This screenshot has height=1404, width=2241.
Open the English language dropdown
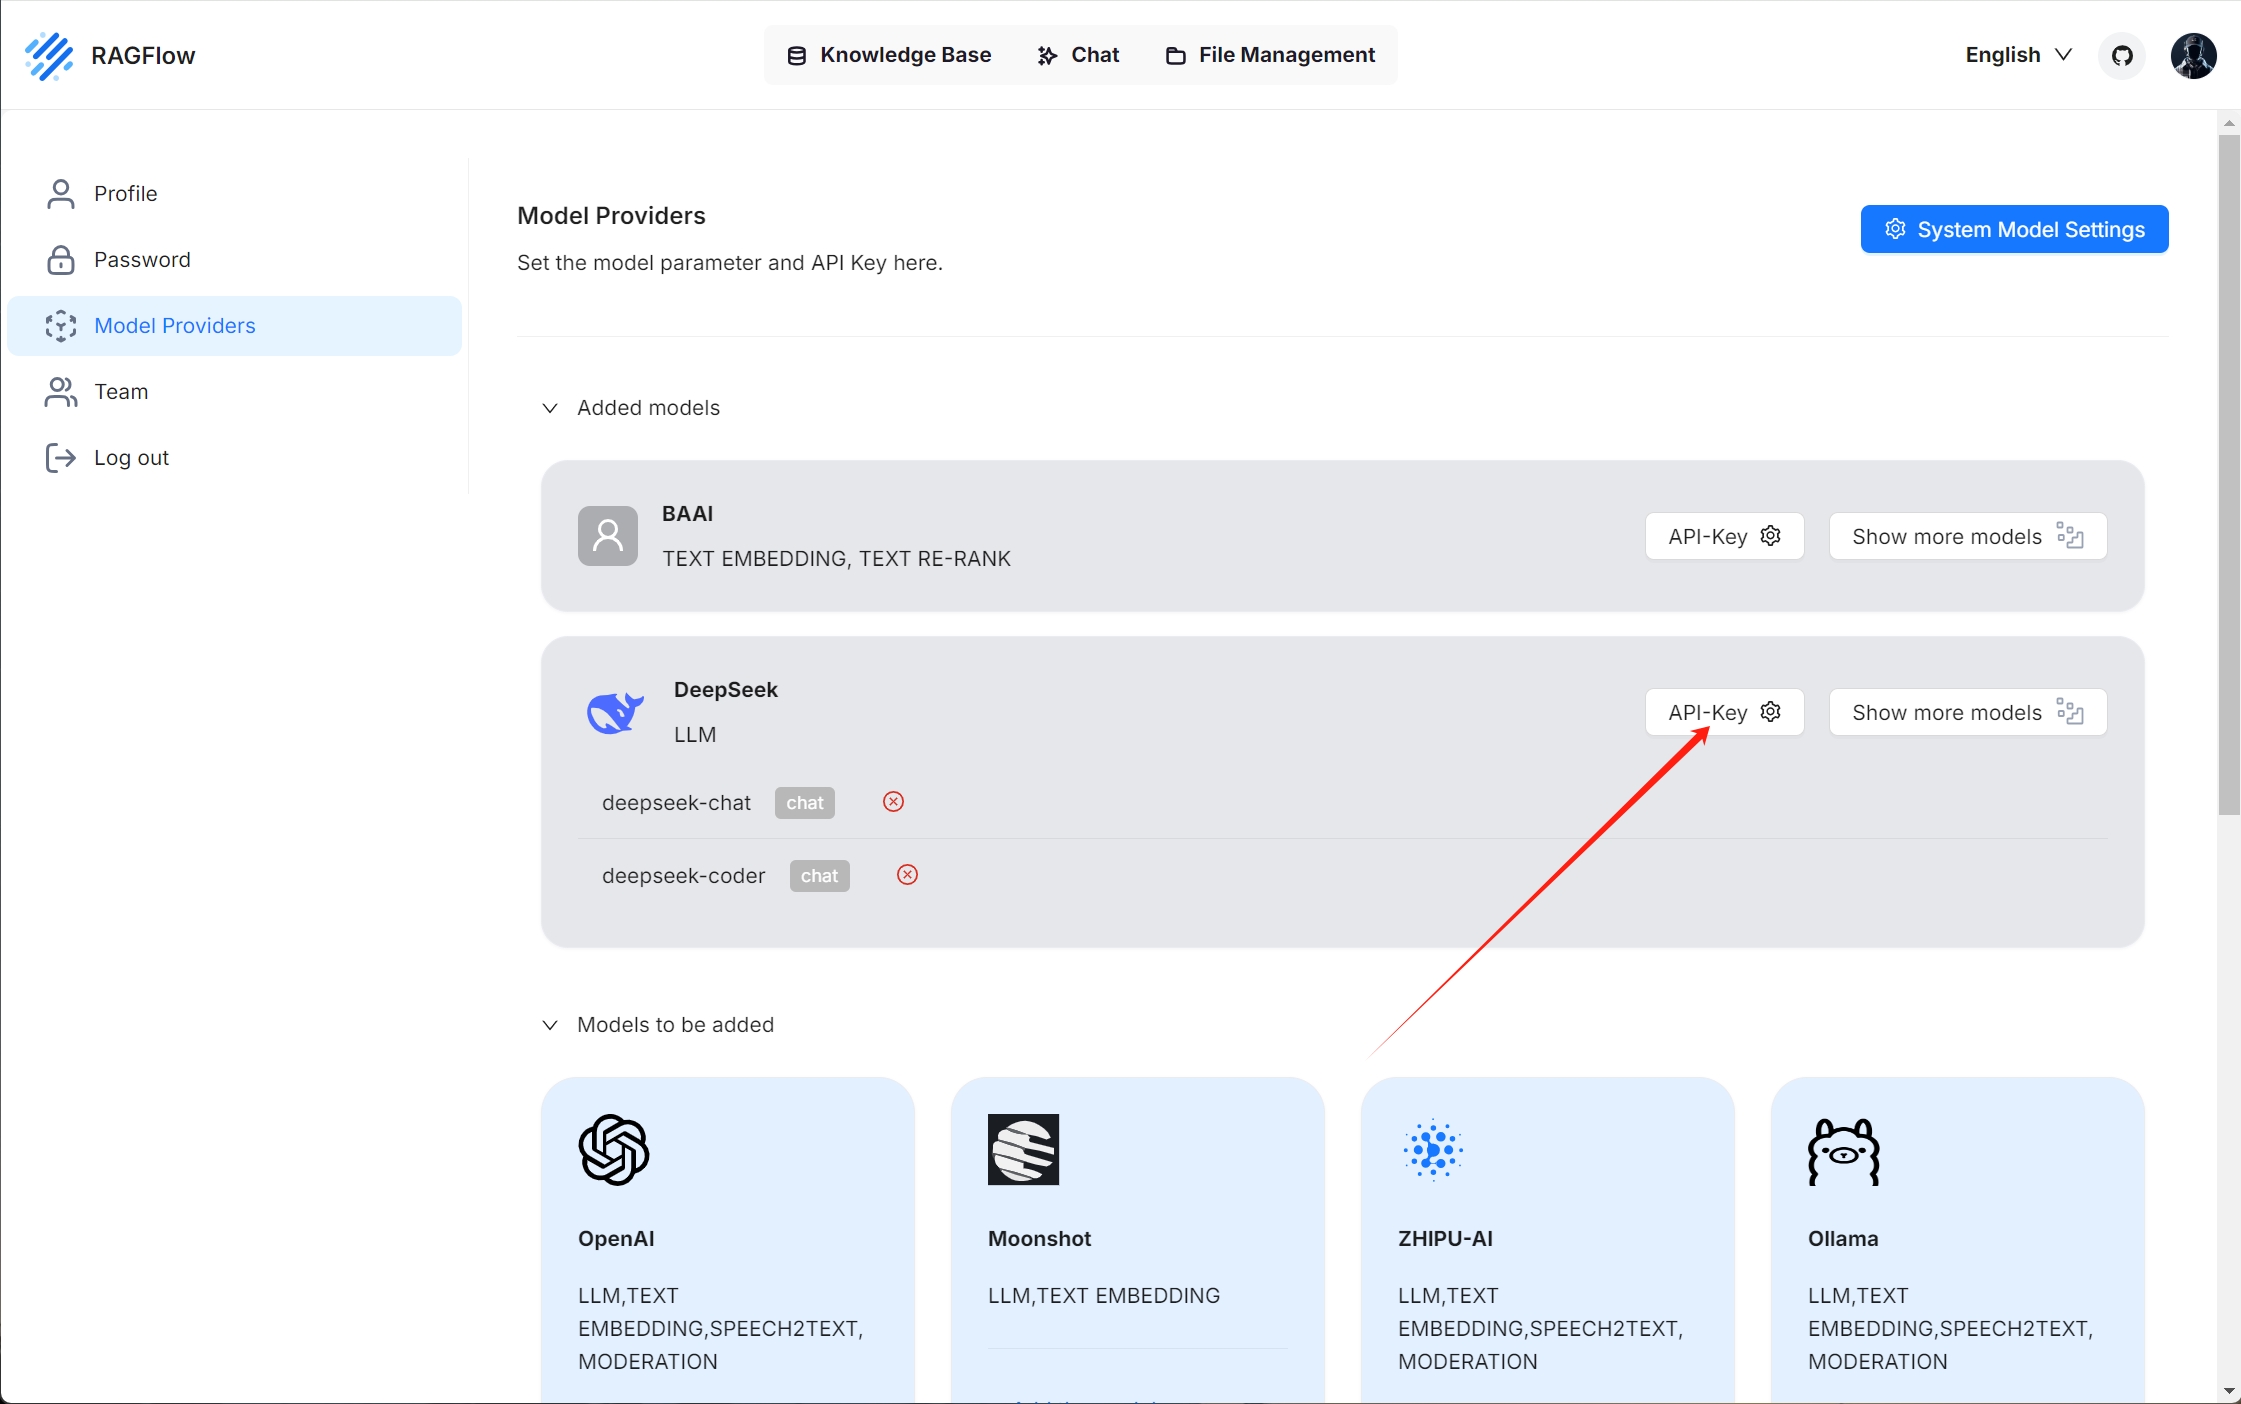(2016, 55)
